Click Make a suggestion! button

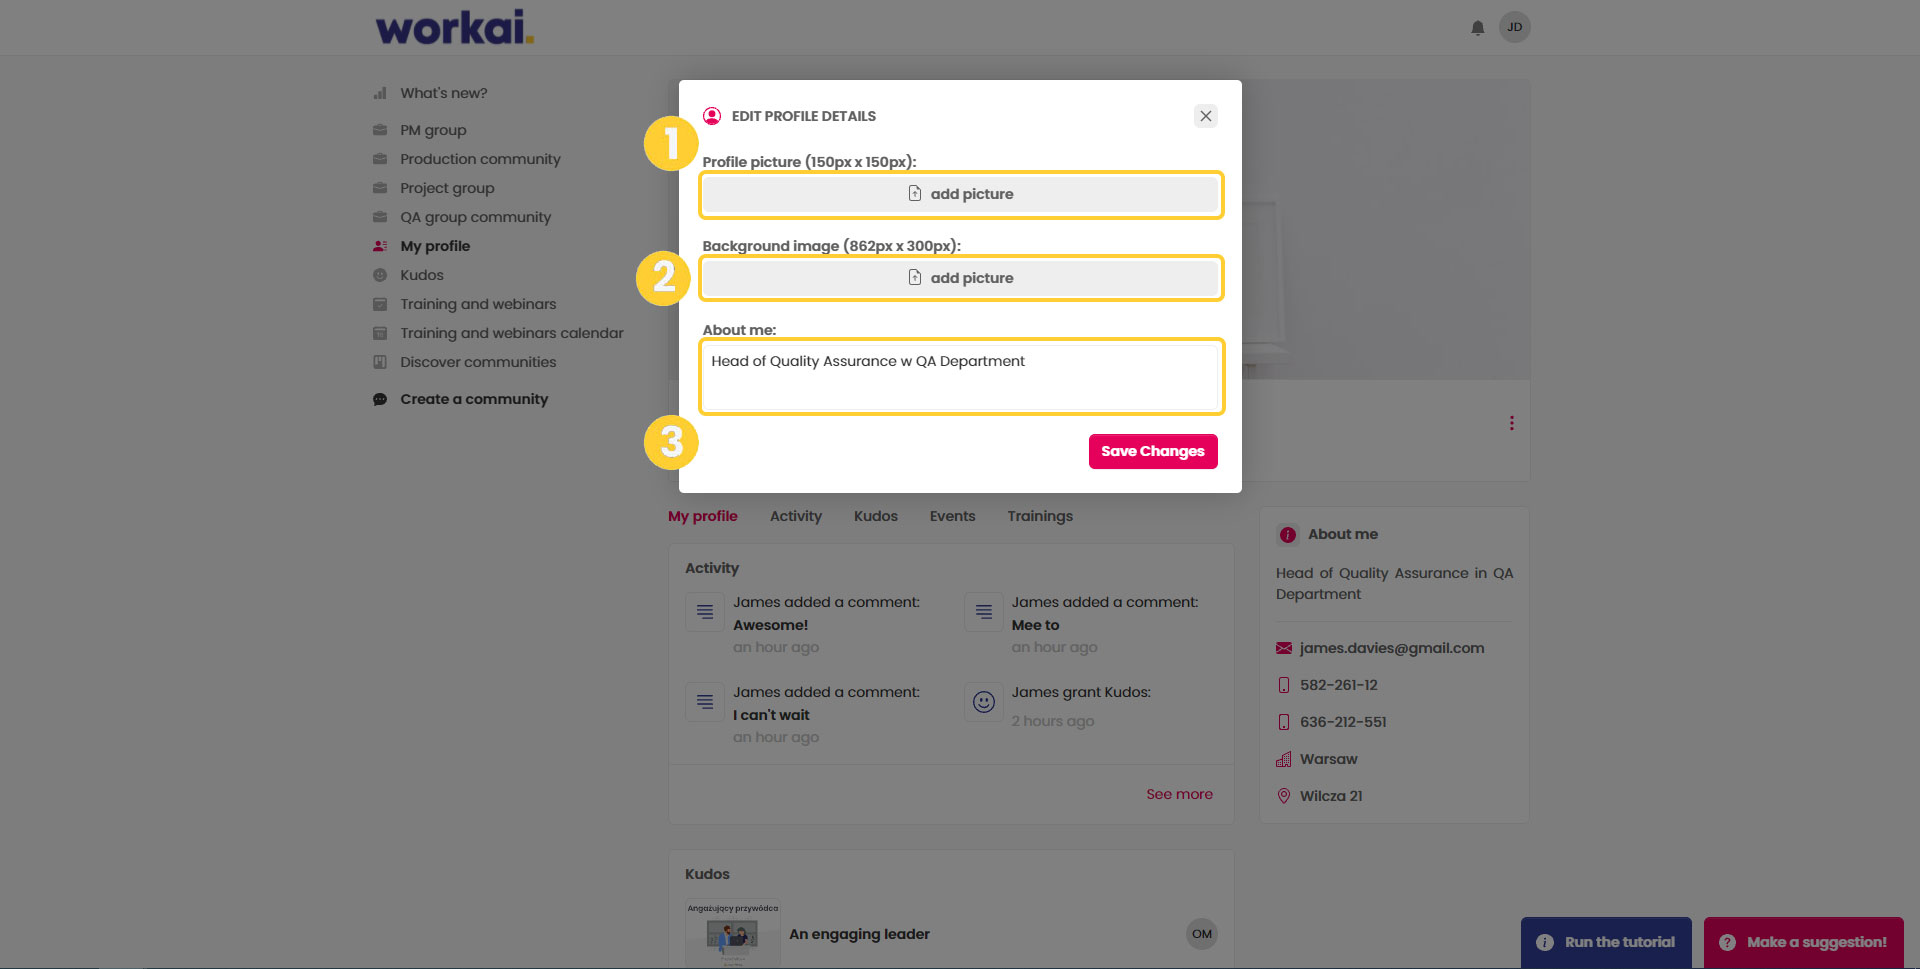pos(1803,942)
